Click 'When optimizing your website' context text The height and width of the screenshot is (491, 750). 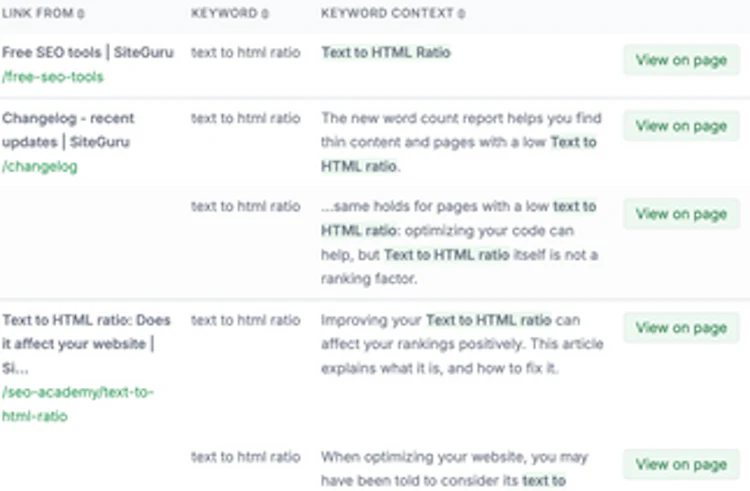454,469
